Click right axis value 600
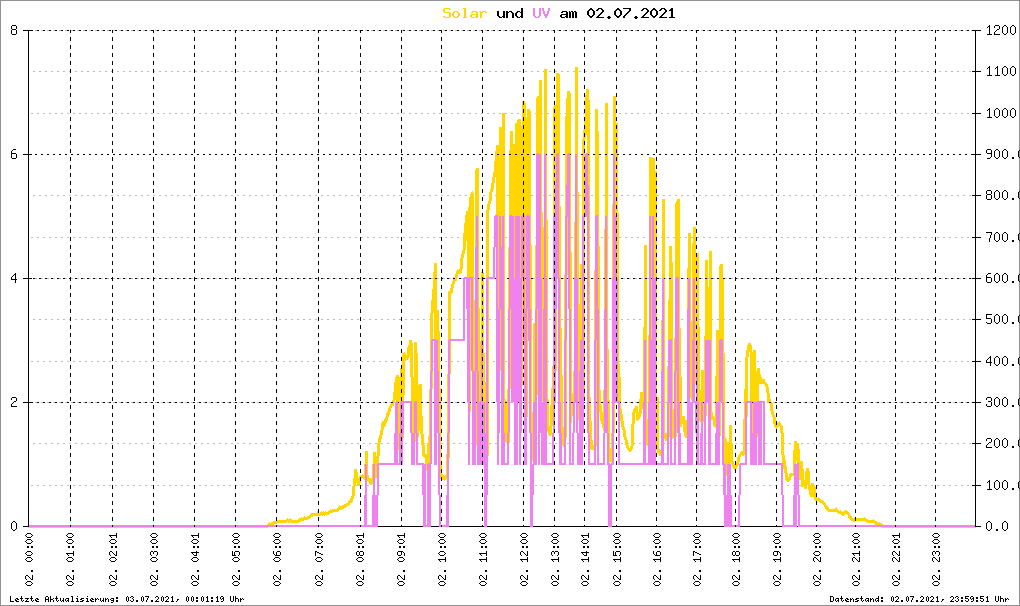Image resolution: width=1020 pixels, height=606 pixels. click(1002, 278)
